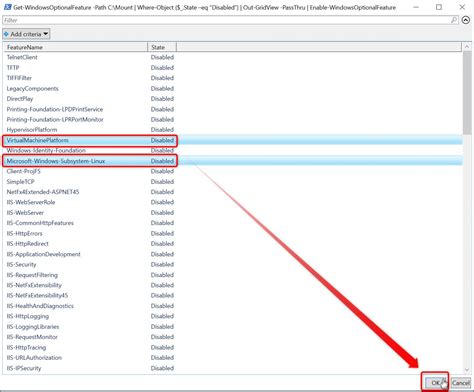
Task: Select Microsoft-Windows-Subsystem-Linux row
Action: (x=233, y=161)
